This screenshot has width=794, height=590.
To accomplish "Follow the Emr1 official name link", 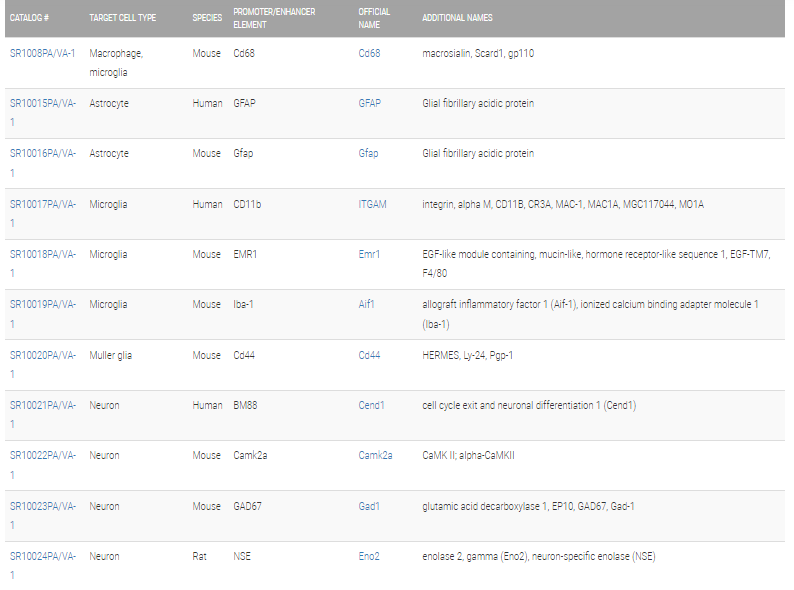I will pyautogui.click(x=369, y=254).
